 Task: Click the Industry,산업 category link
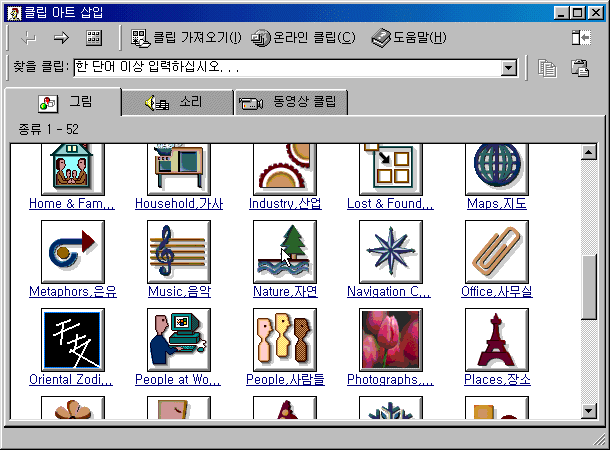285,203
